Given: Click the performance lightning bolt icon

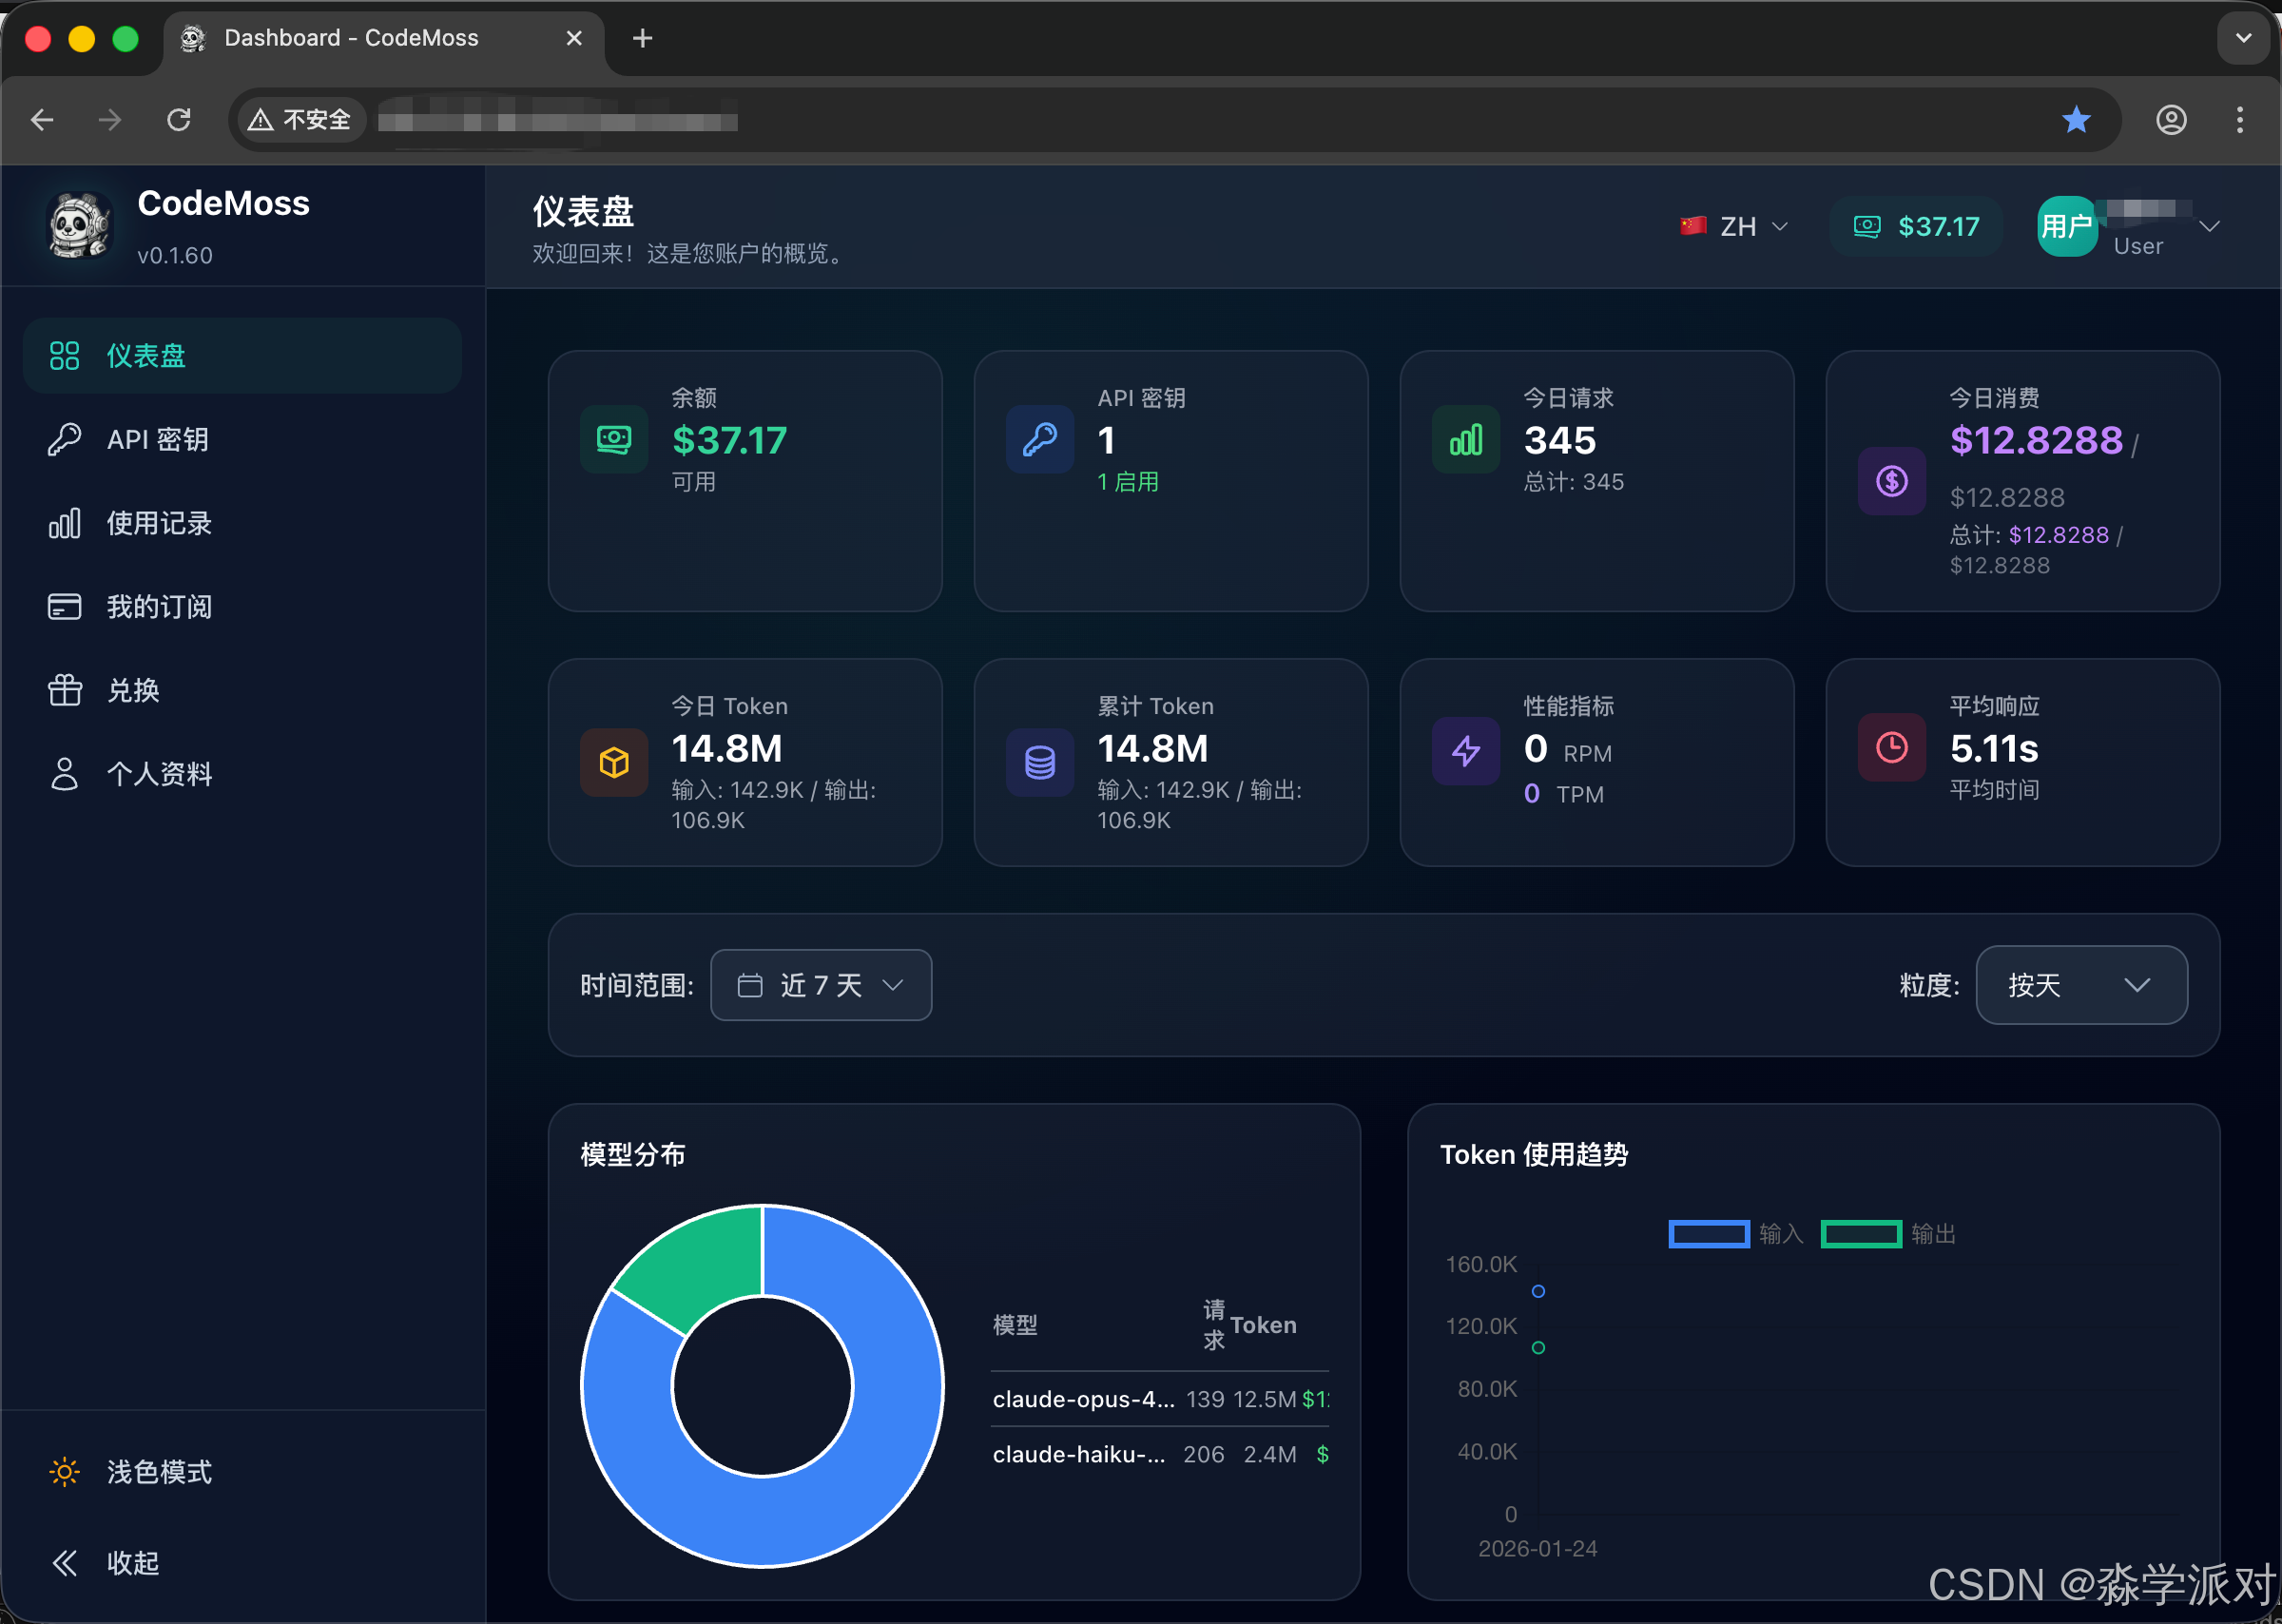Looking at the screenshot, I should pos(1465,750).
